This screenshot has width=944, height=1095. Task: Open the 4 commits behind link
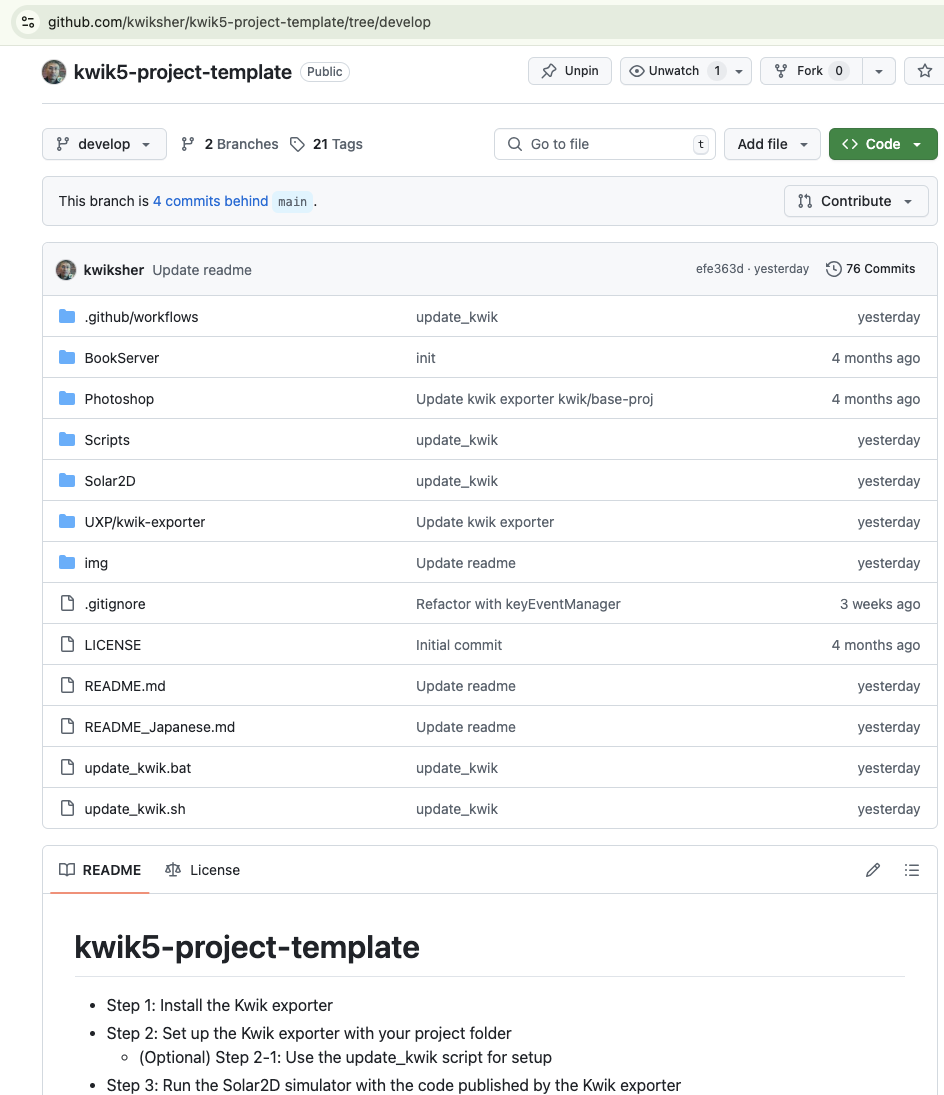pos(210,201)
